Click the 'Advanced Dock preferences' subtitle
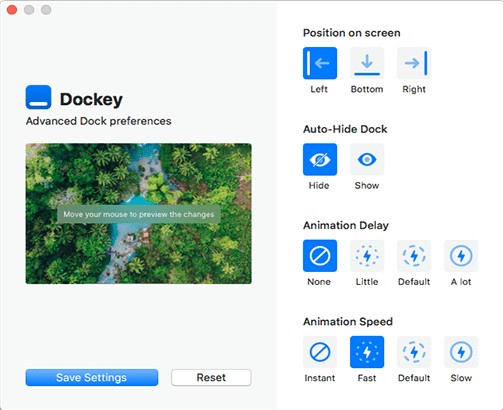 99,121
